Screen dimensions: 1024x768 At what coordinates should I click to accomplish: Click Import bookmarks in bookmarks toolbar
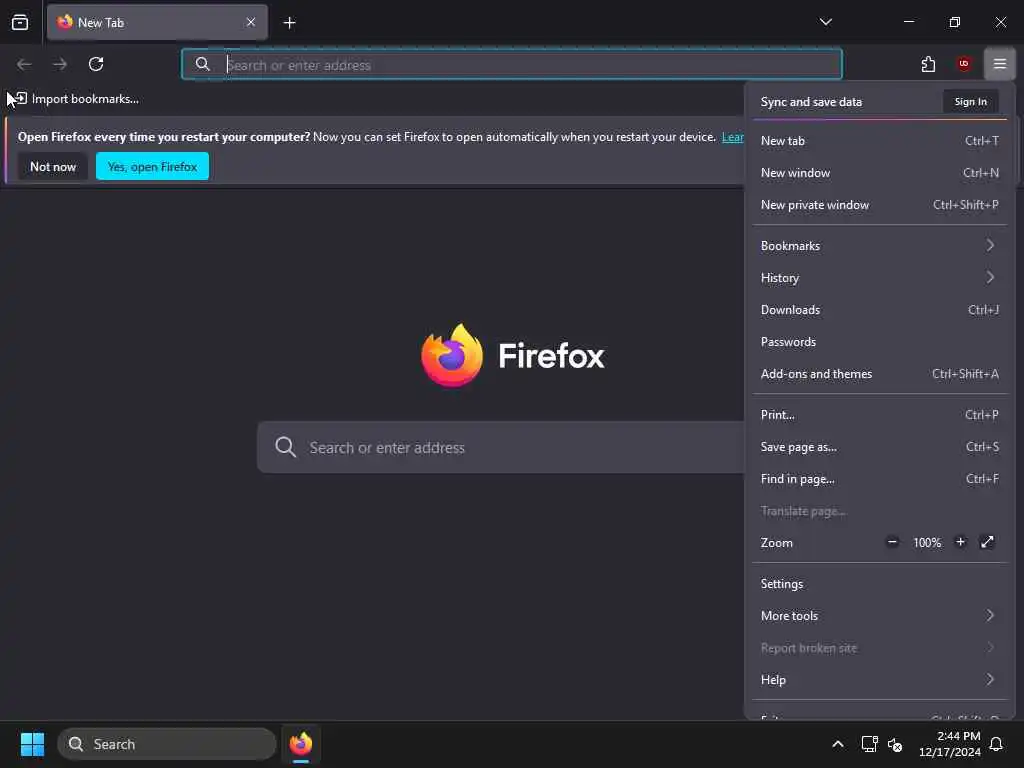click(x=77, y=99)
